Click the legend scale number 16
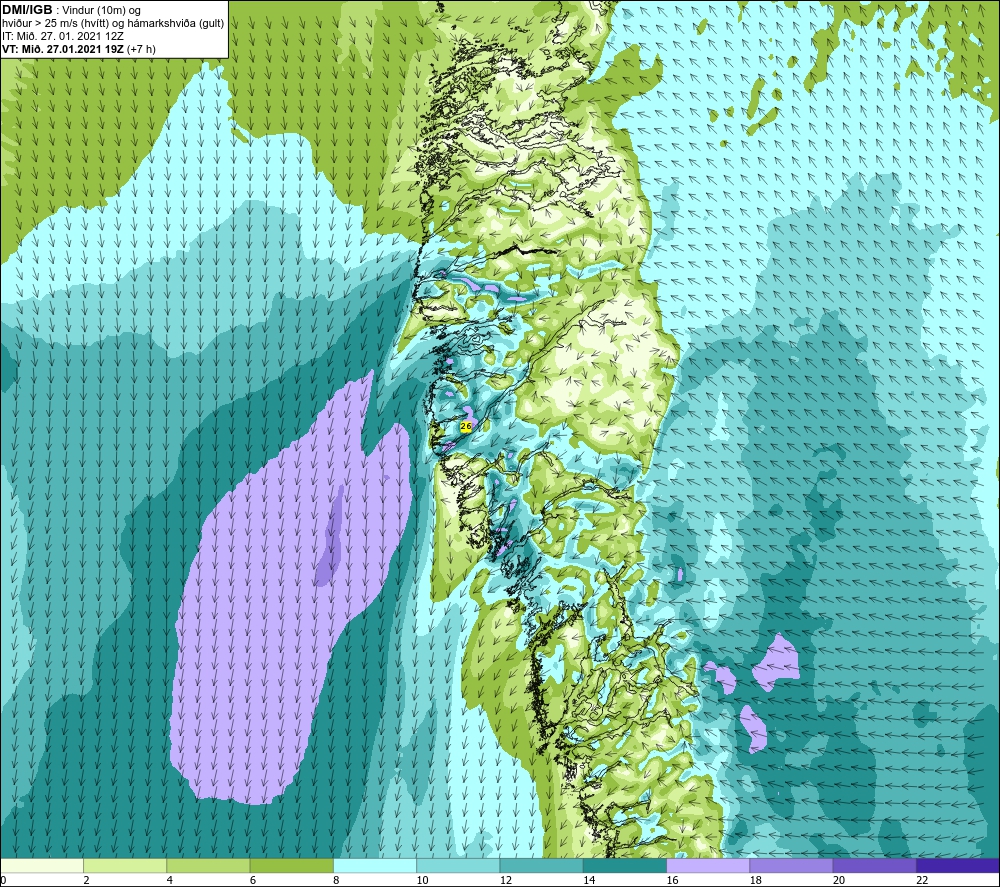The width and height of the screenshot is (1000, 887). click(x=673, y=881)
